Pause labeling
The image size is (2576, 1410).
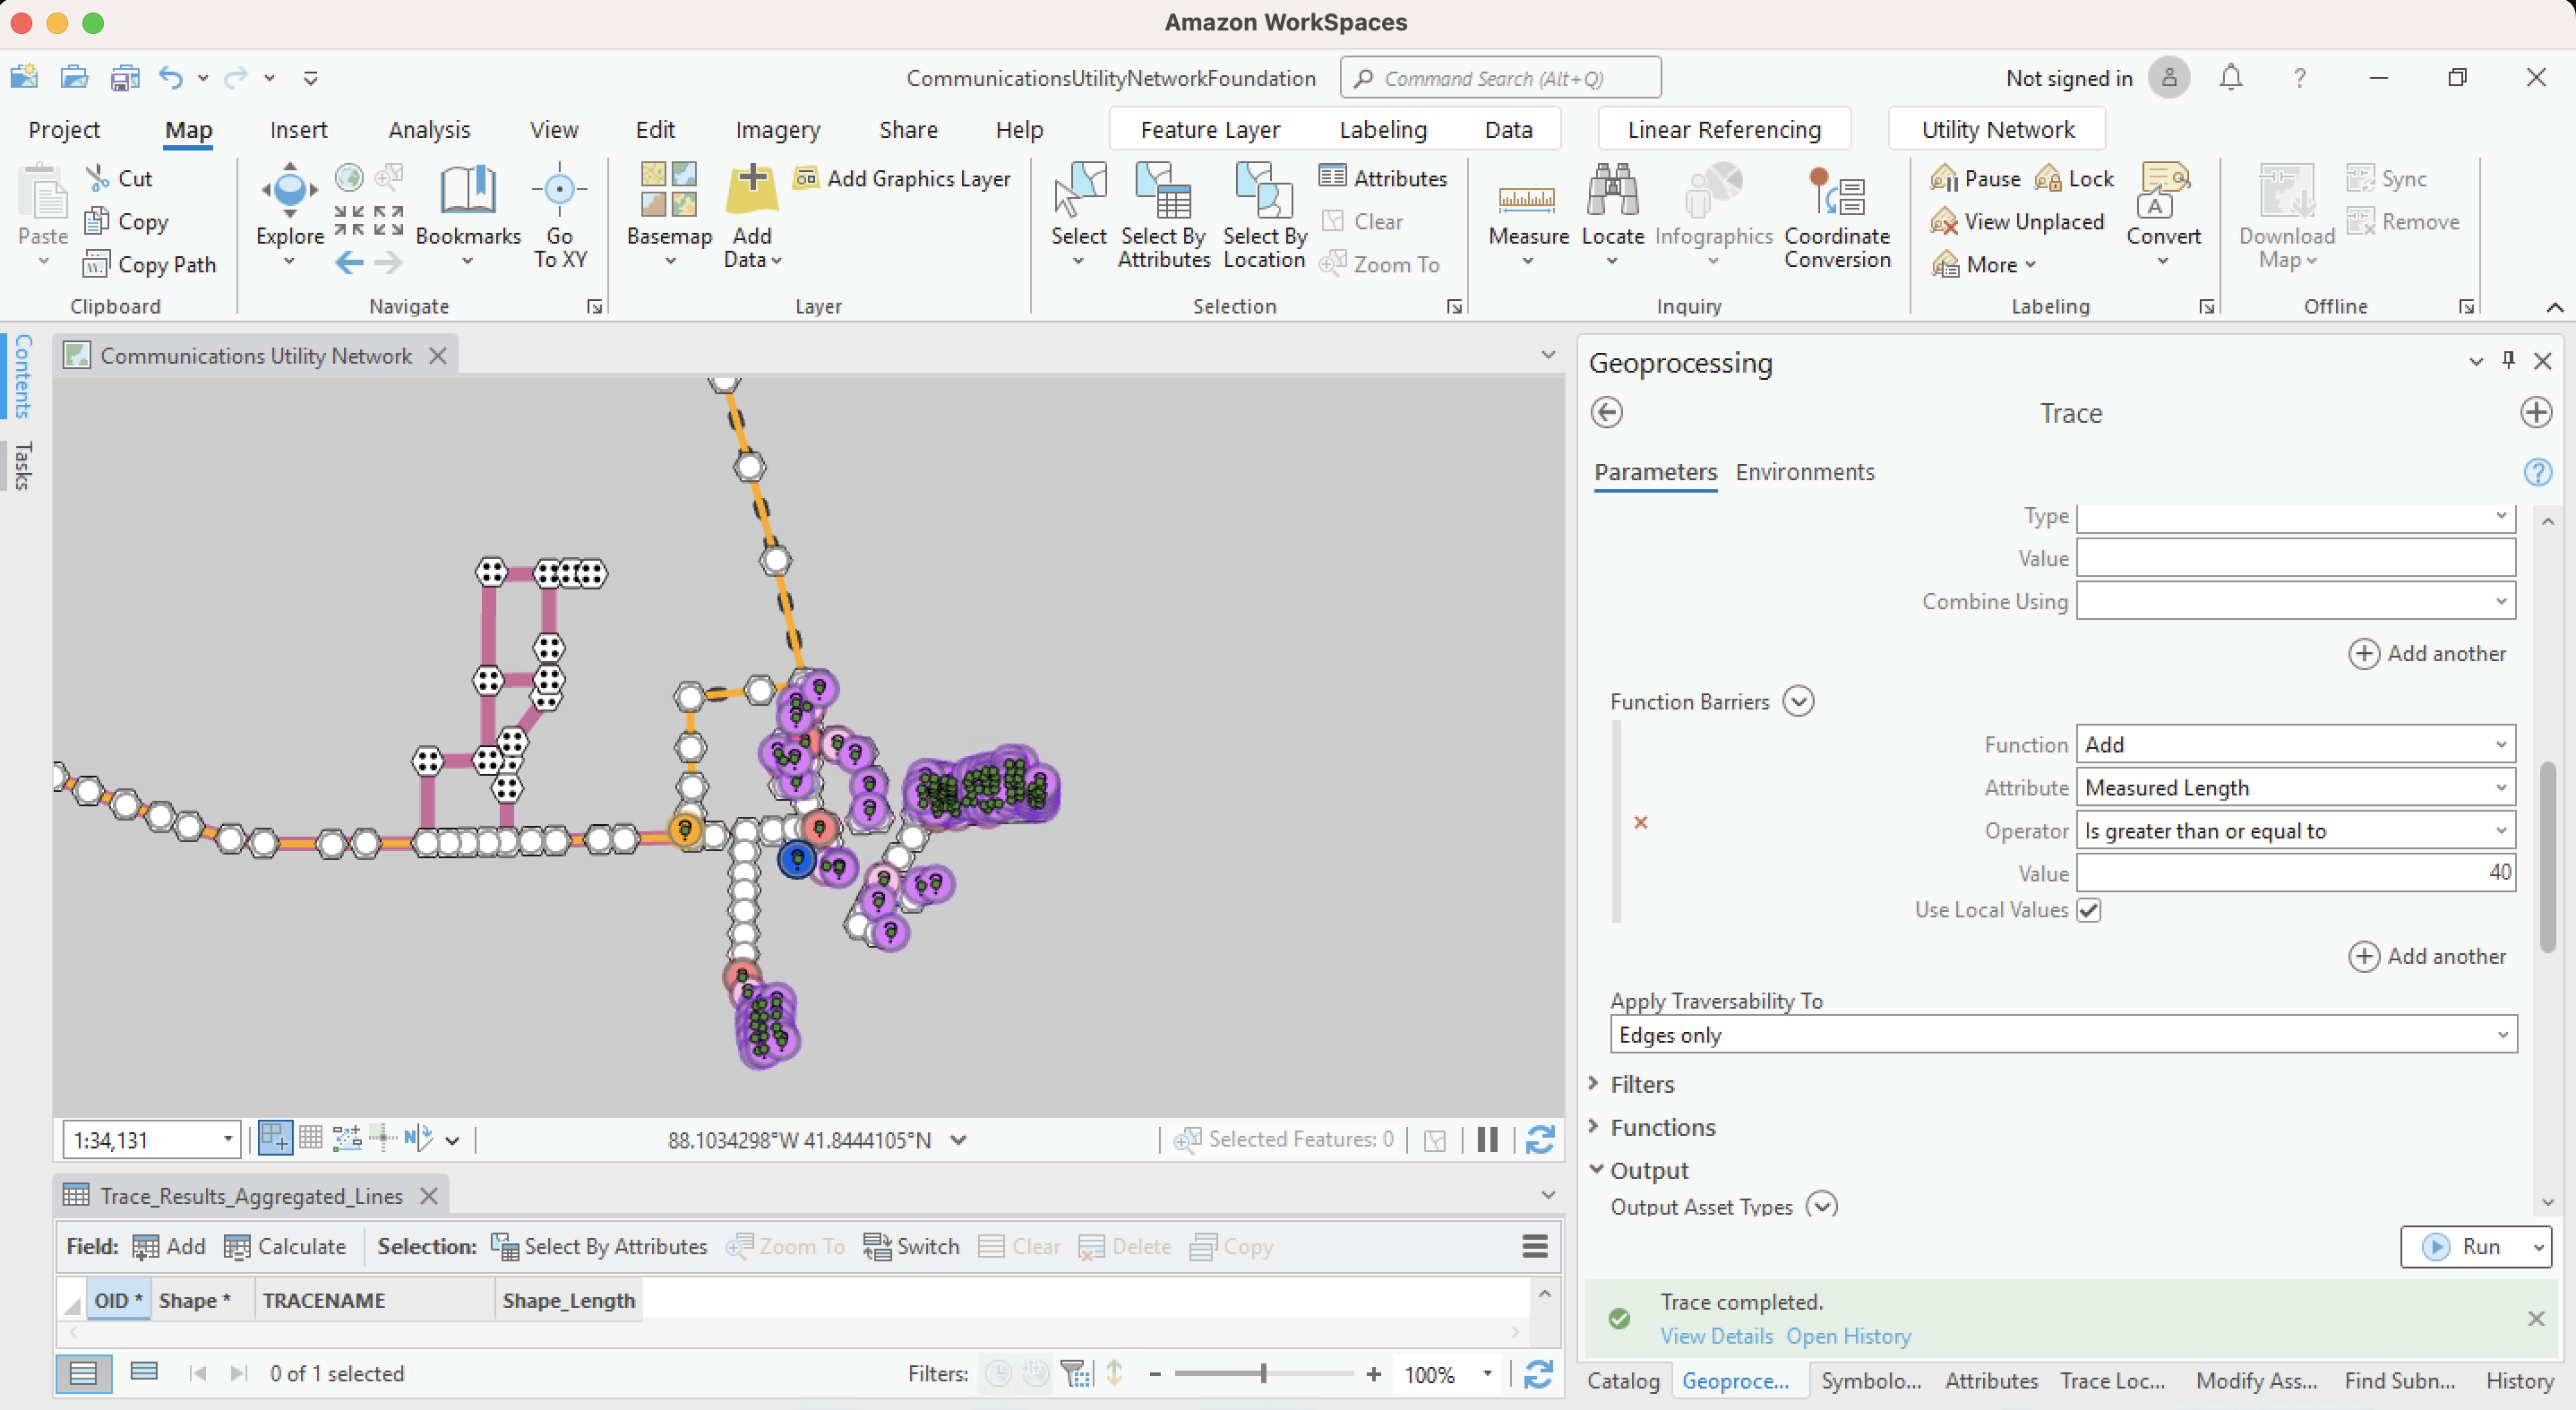click(1976, 178)
